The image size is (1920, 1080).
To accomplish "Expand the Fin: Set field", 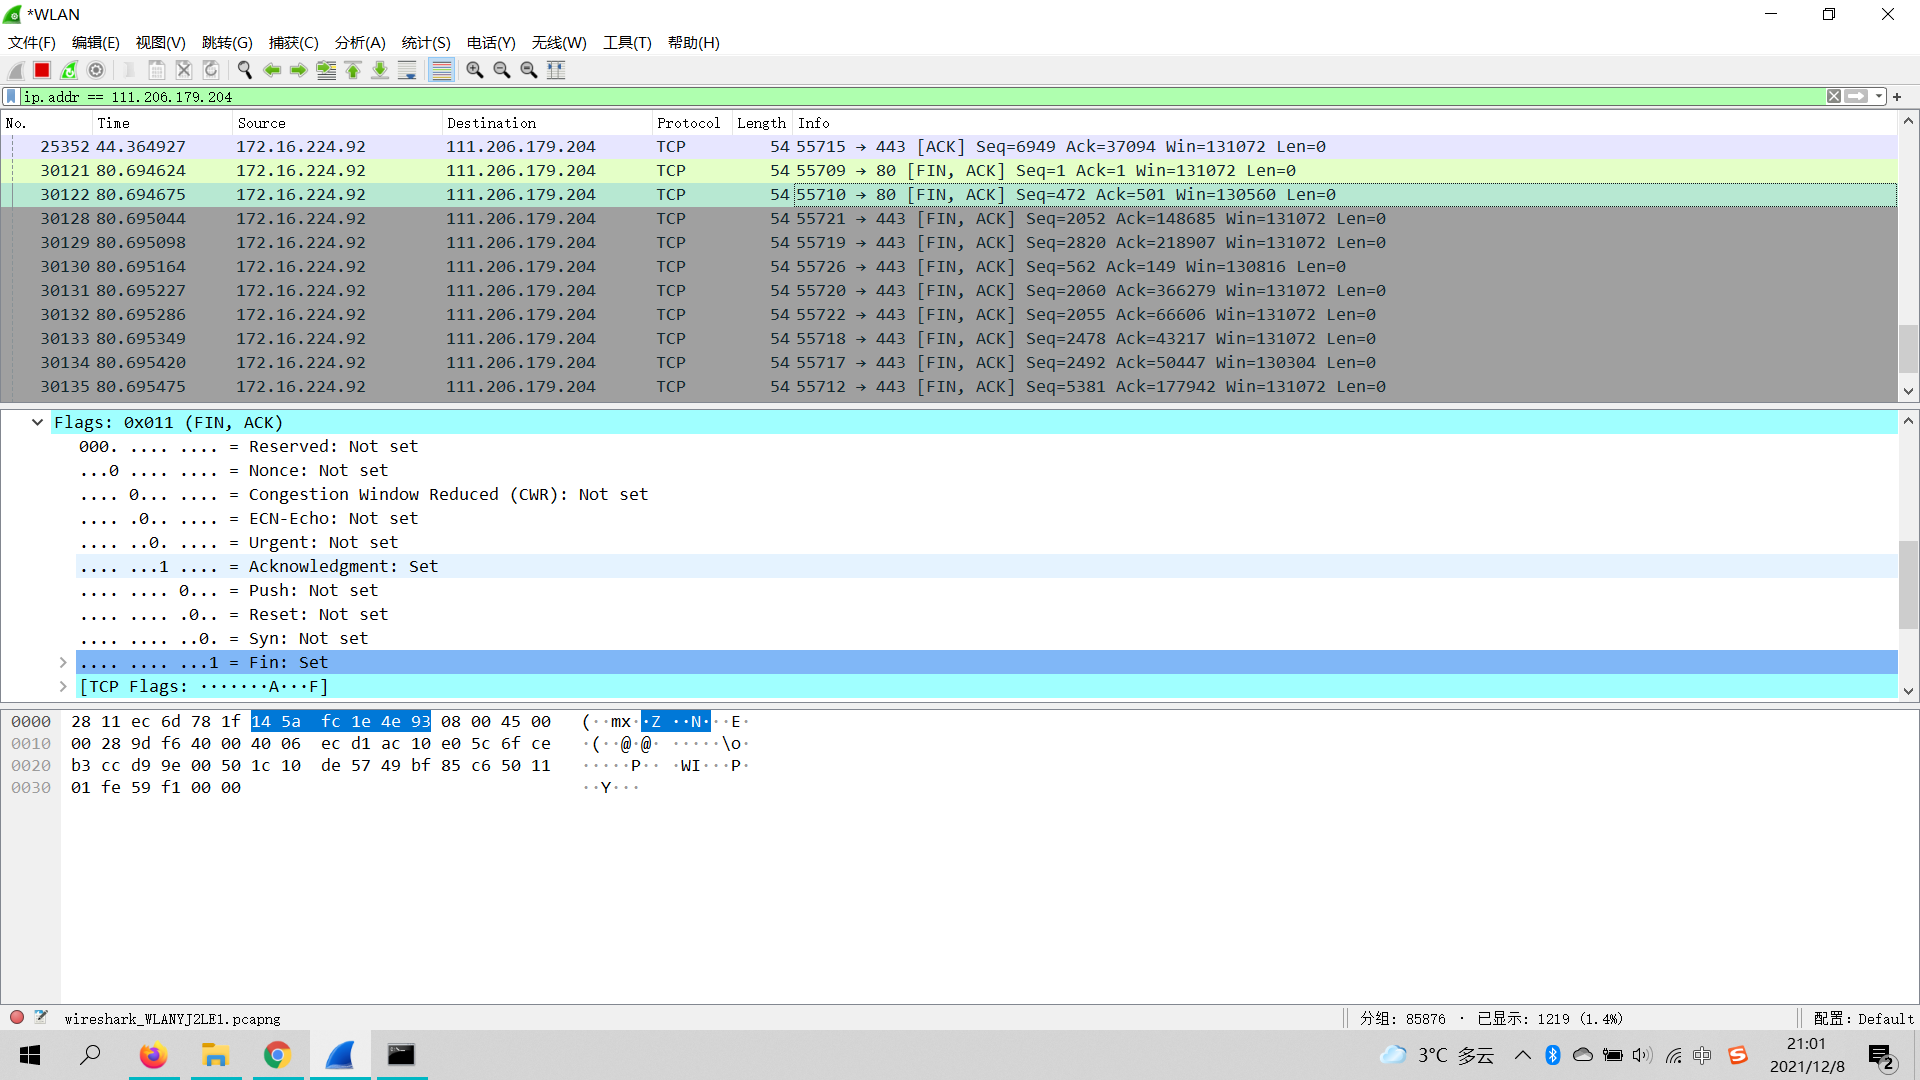I will coord(63,662).
